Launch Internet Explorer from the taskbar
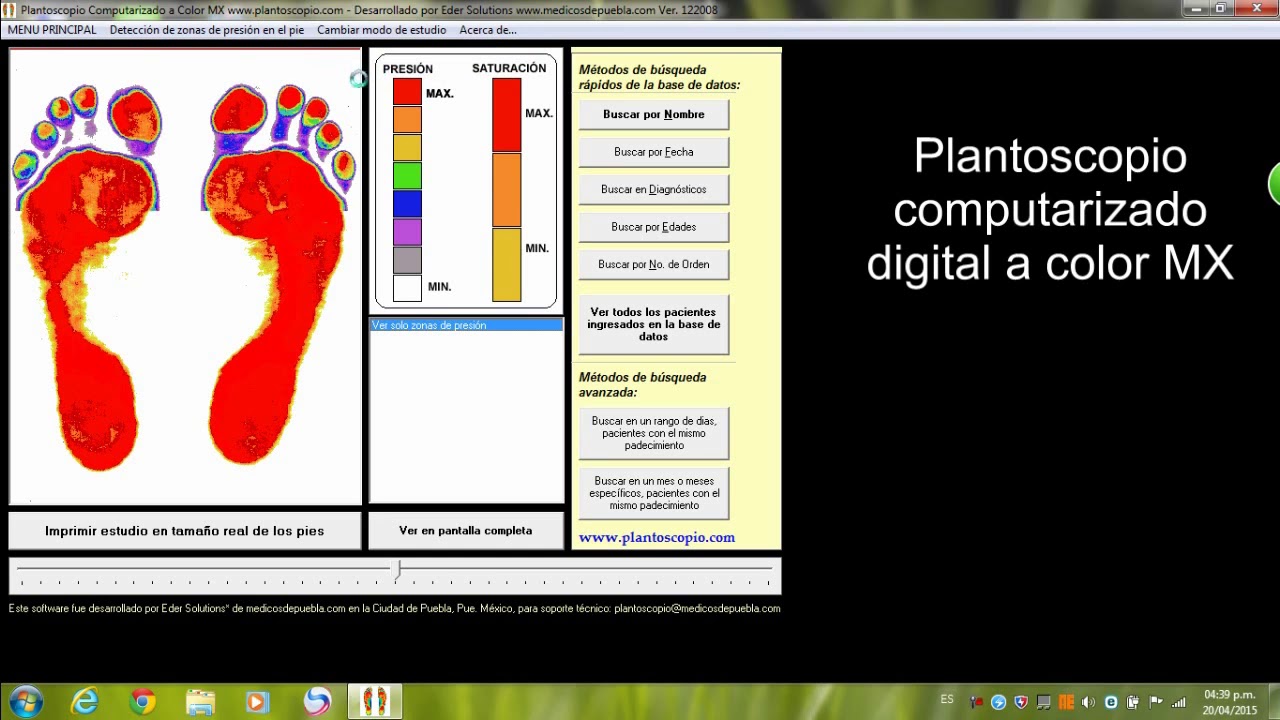 [x=85, y=701]
